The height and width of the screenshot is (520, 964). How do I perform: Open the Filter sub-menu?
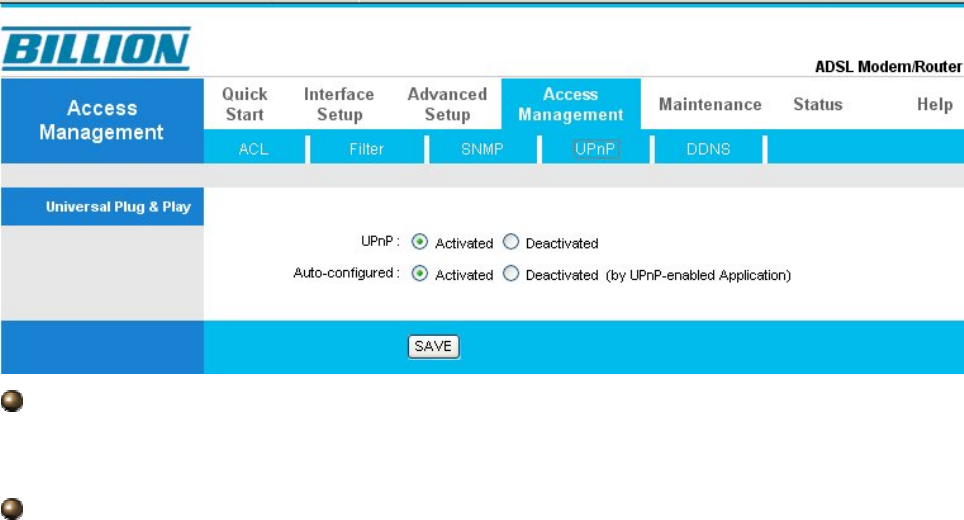(x=366, y=149)
